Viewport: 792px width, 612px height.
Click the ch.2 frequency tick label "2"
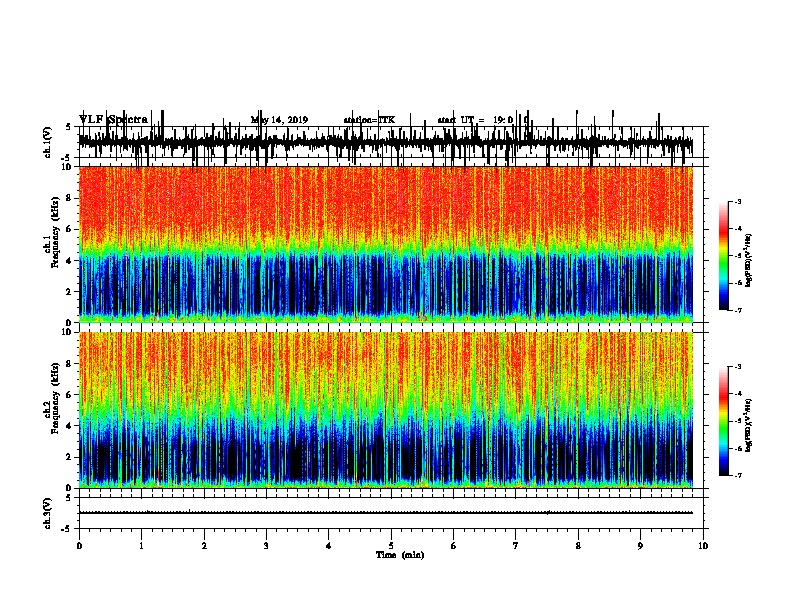pos(70,457)
